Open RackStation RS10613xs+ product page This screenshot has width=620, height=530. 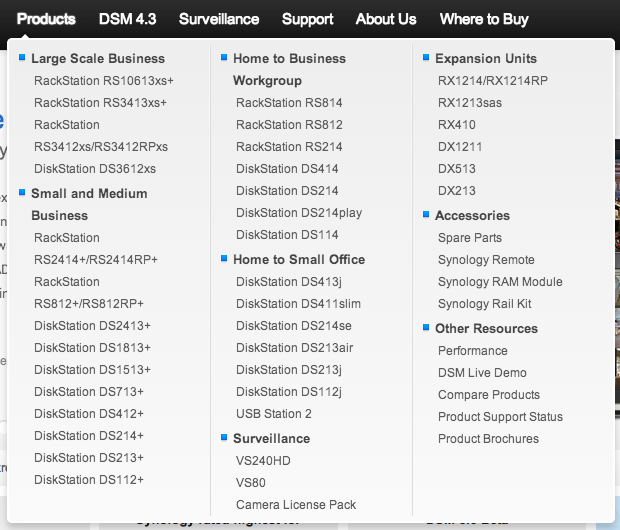point(104,81)
